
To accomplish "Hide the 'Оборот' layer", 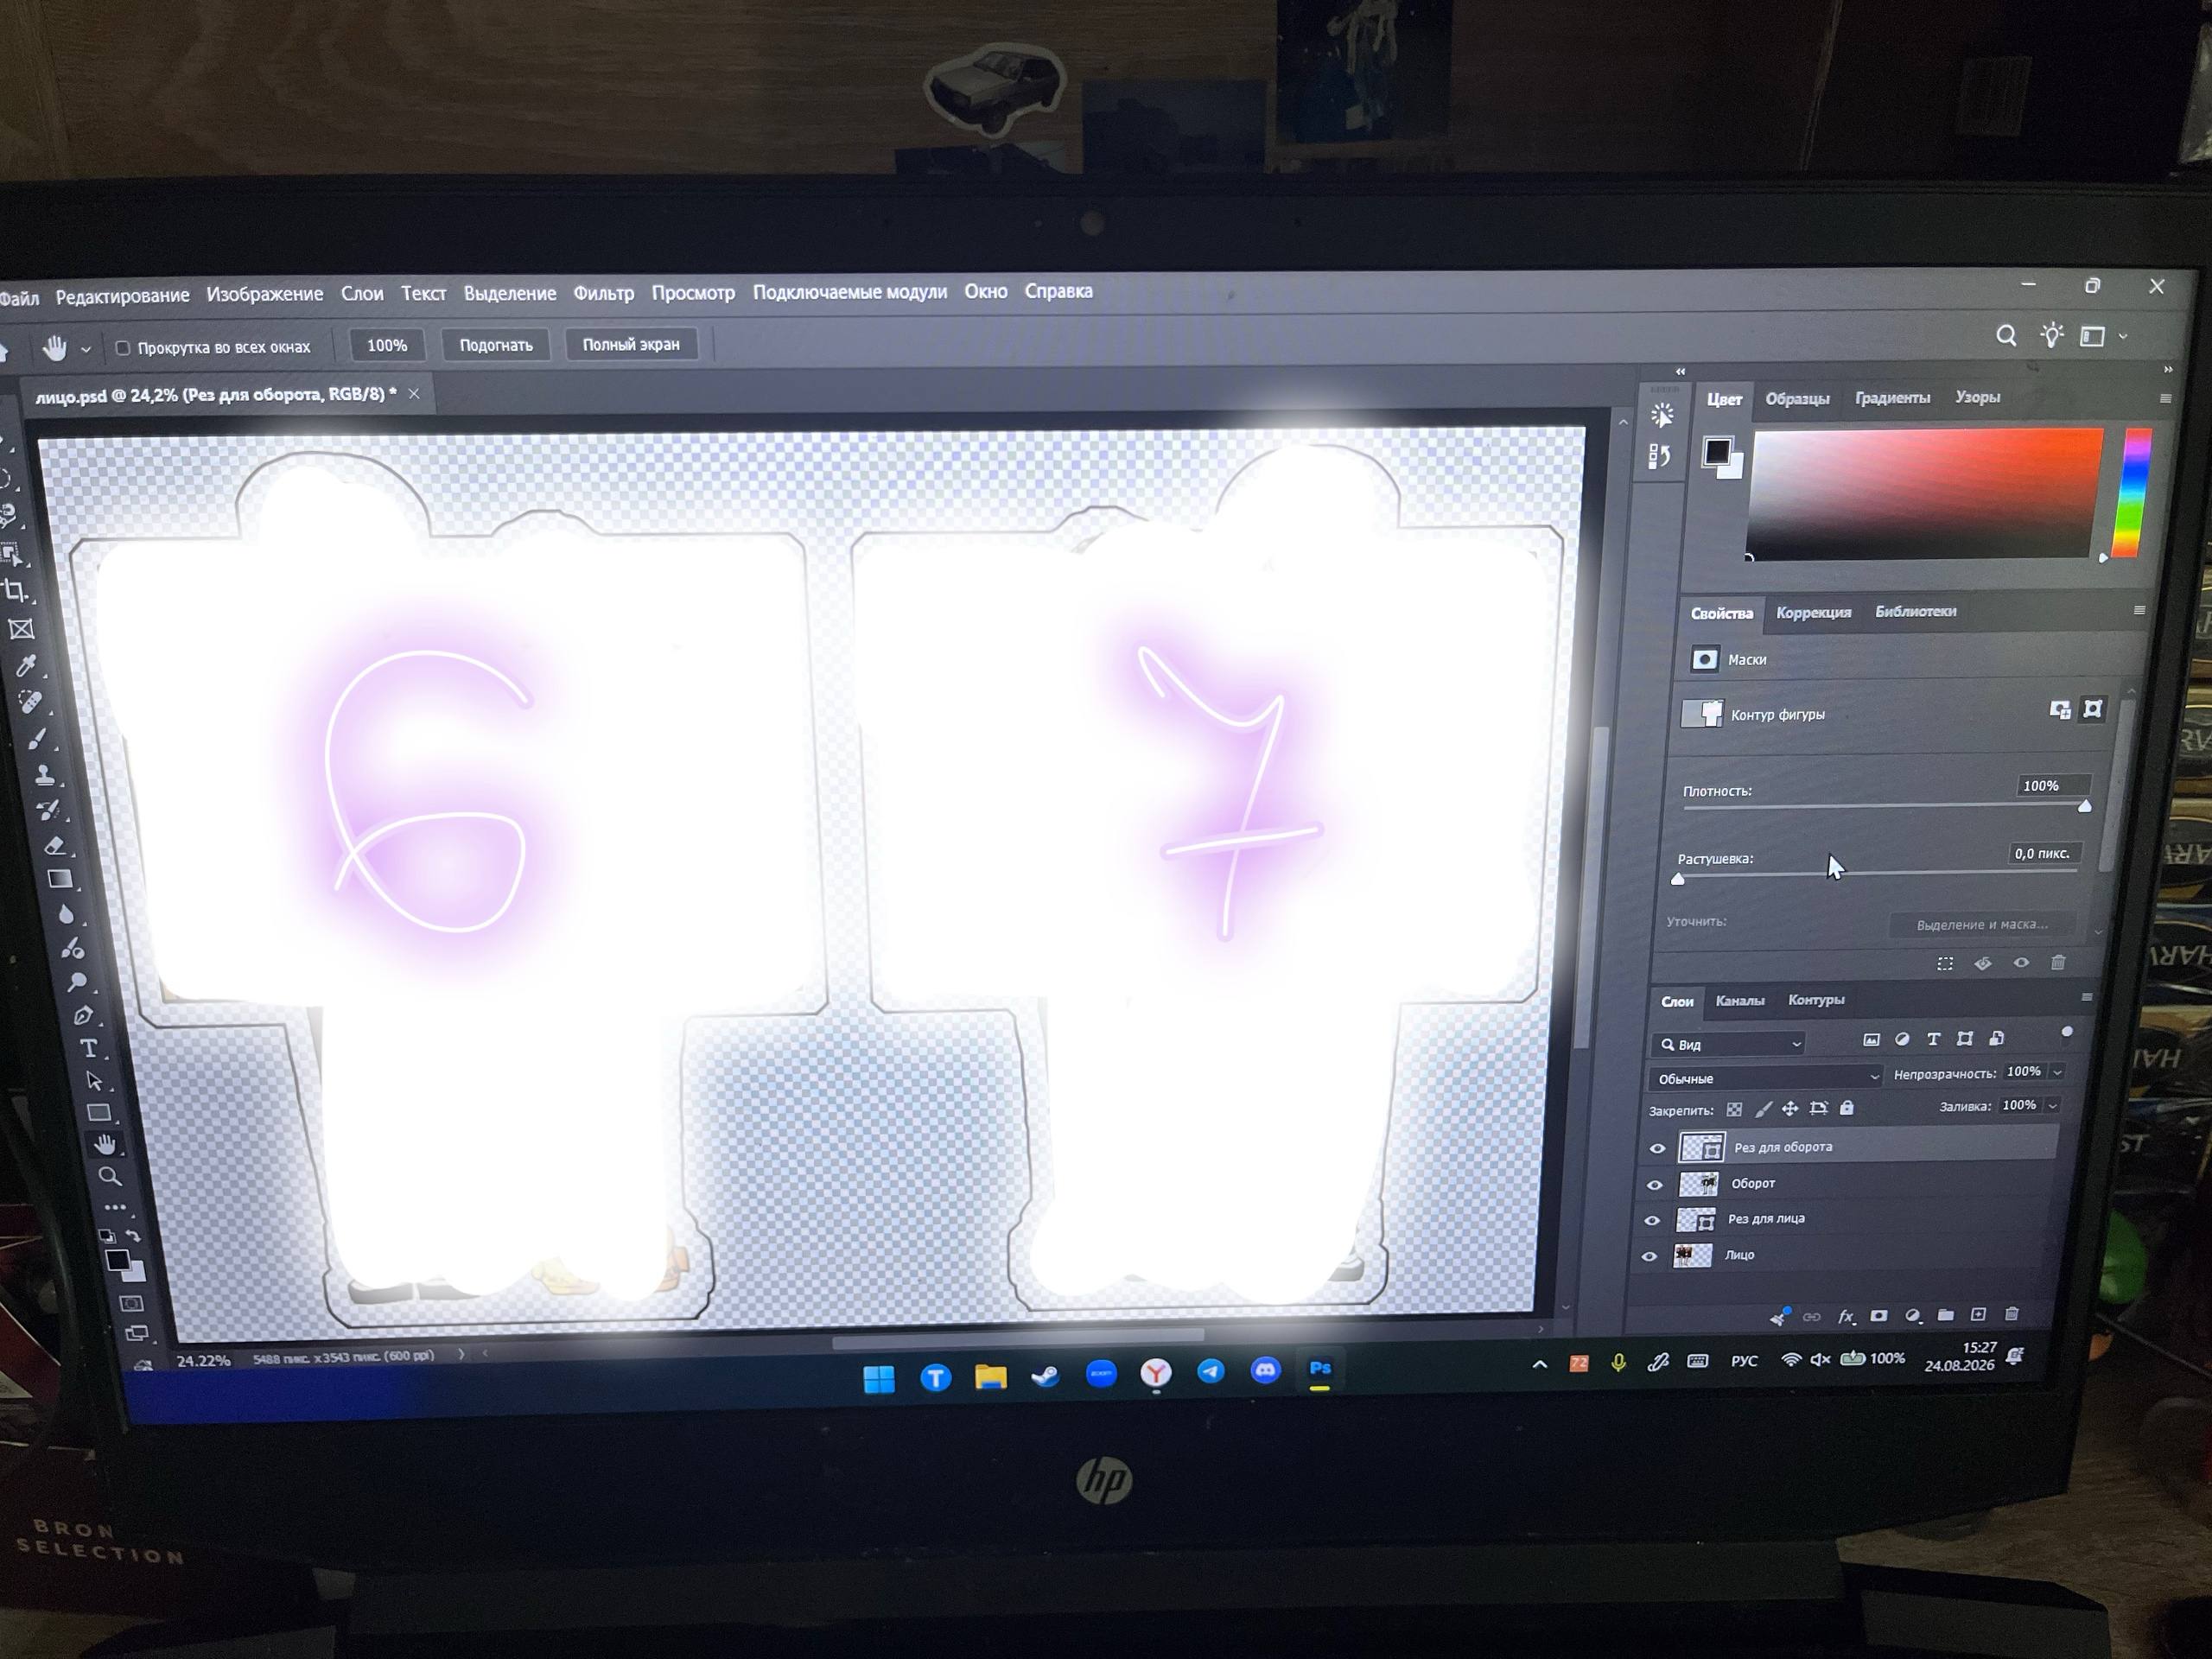I will [1655, 1185].
